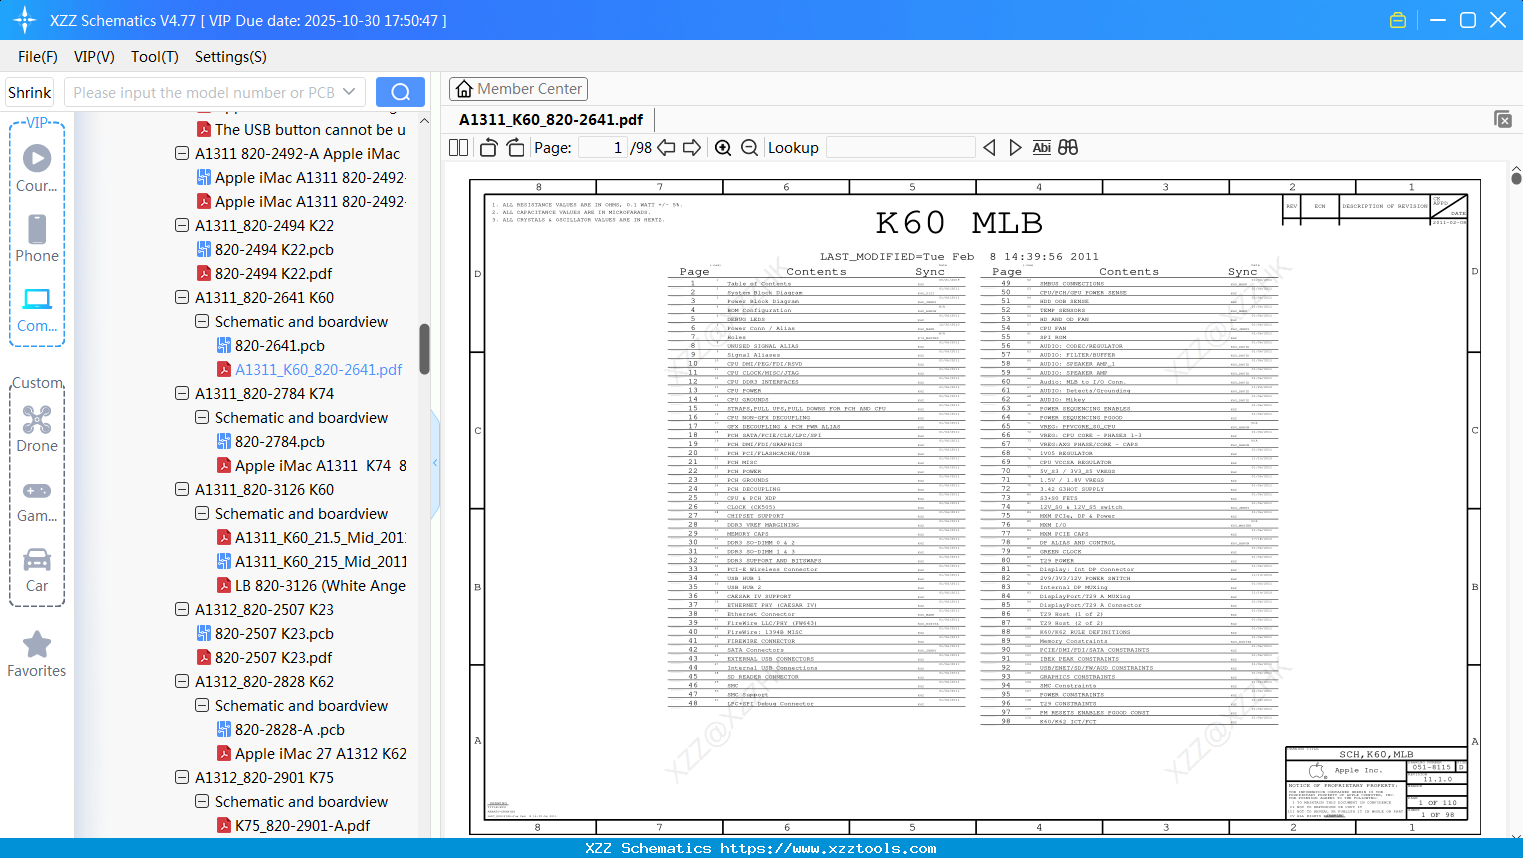Screen dimensions: 1523x858
Task: Toggle the Abi match option icon
Action: [x=1042, y=148]
